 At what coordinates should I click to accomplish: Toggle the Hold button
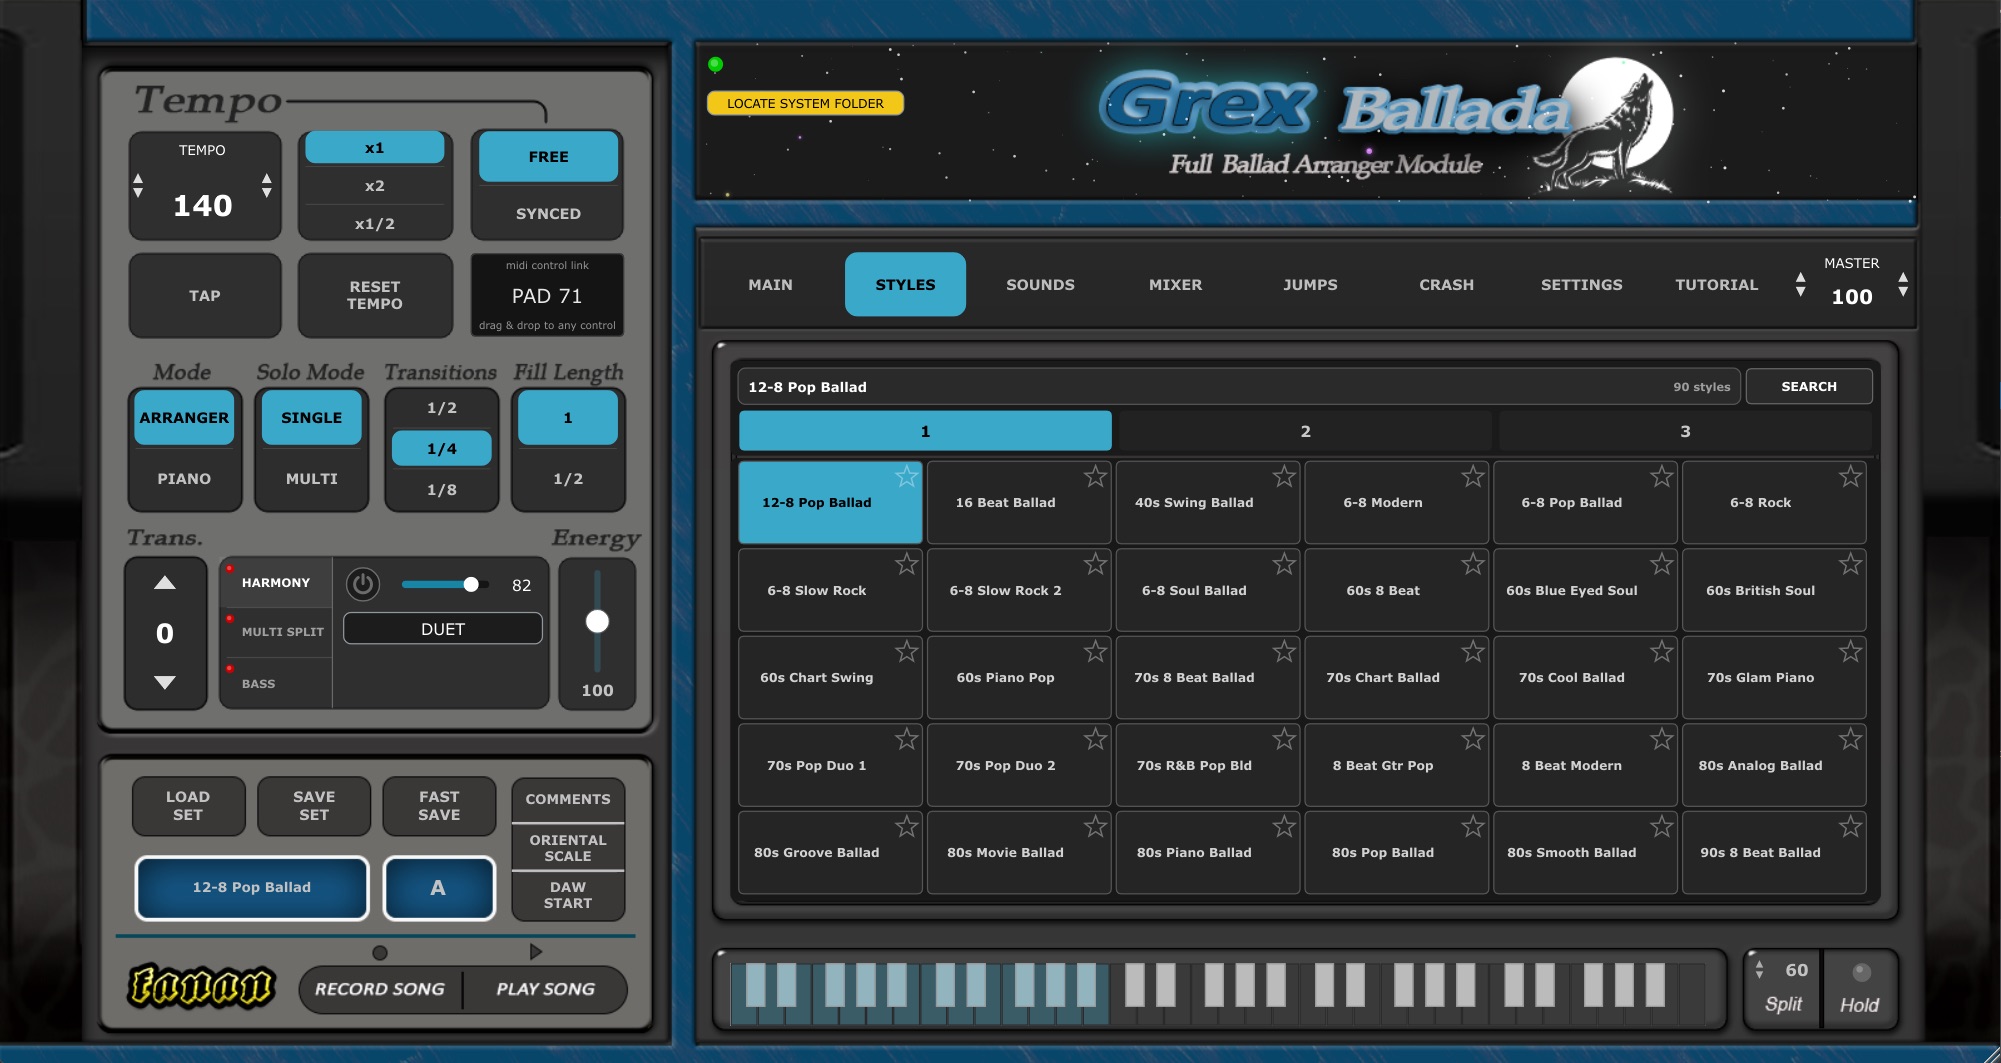[1860, 988]
